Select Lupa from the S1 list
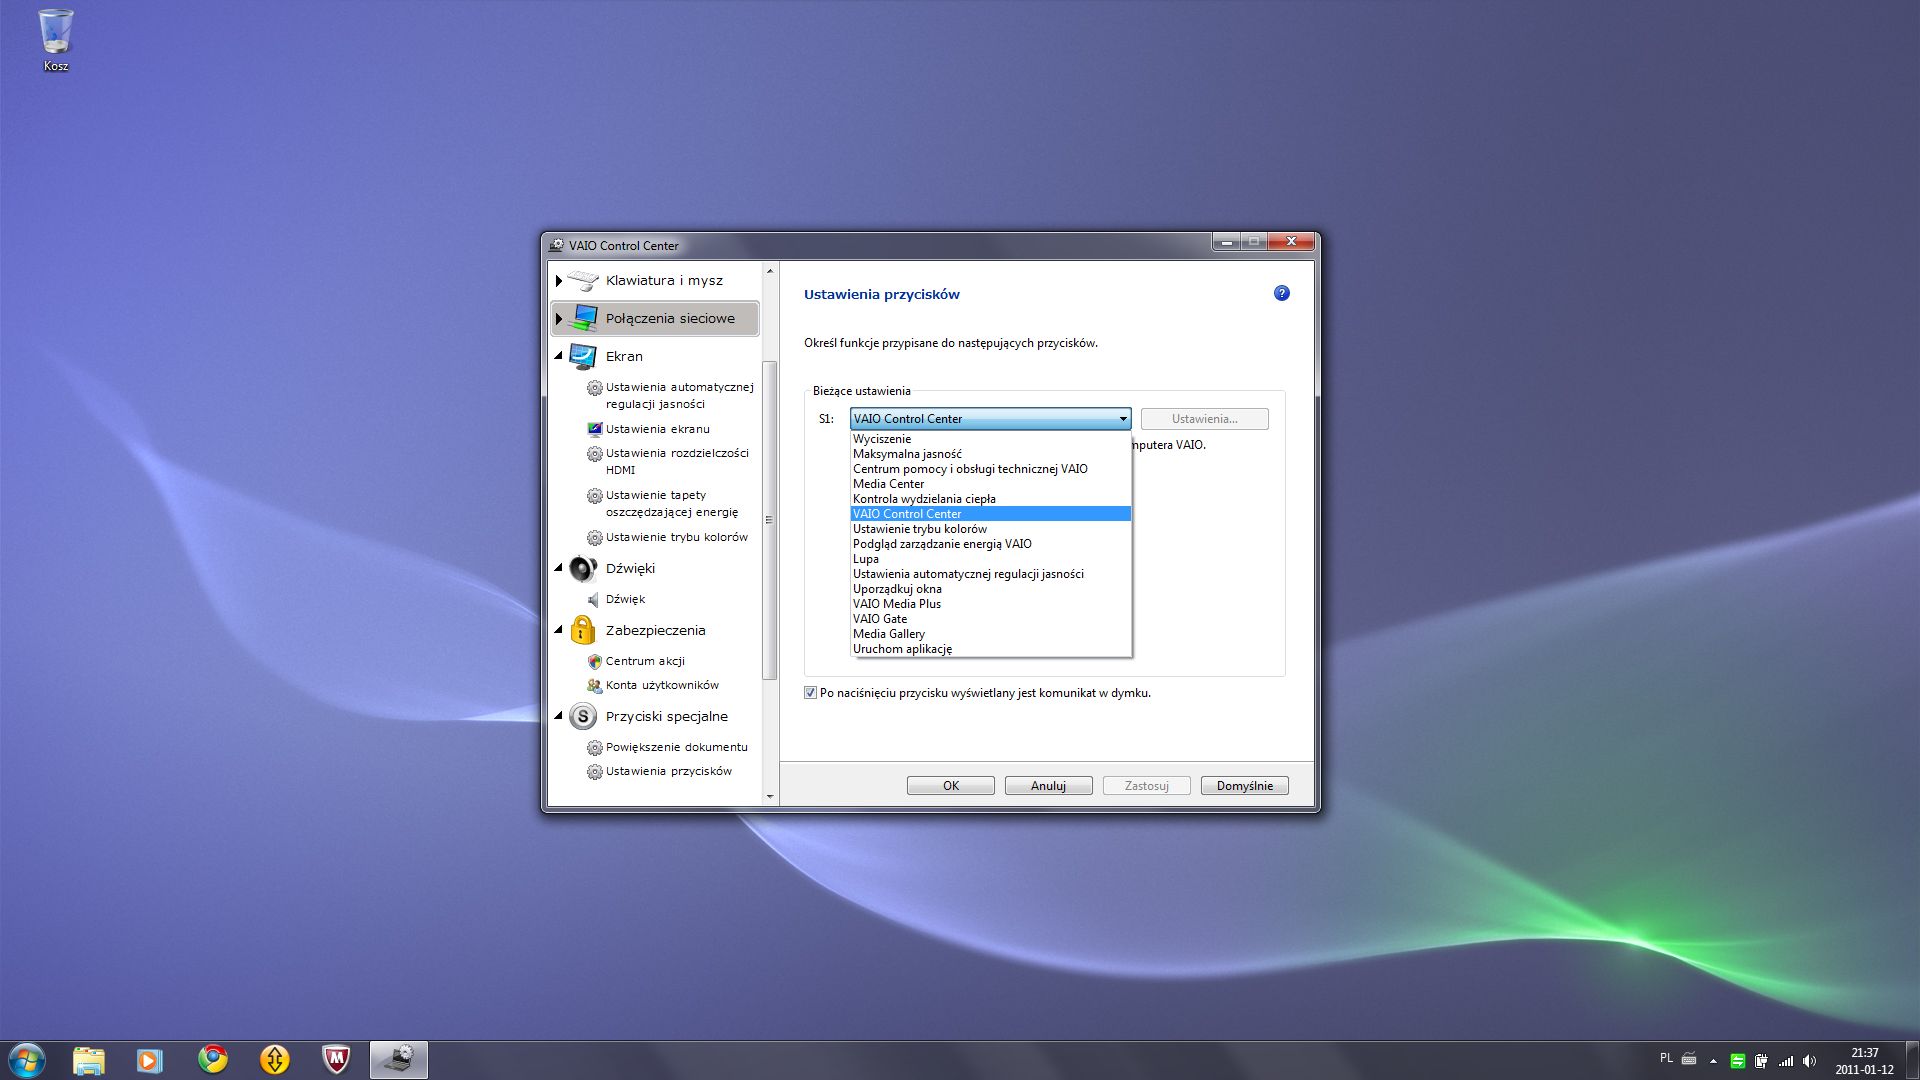 (x=990, y=559)
